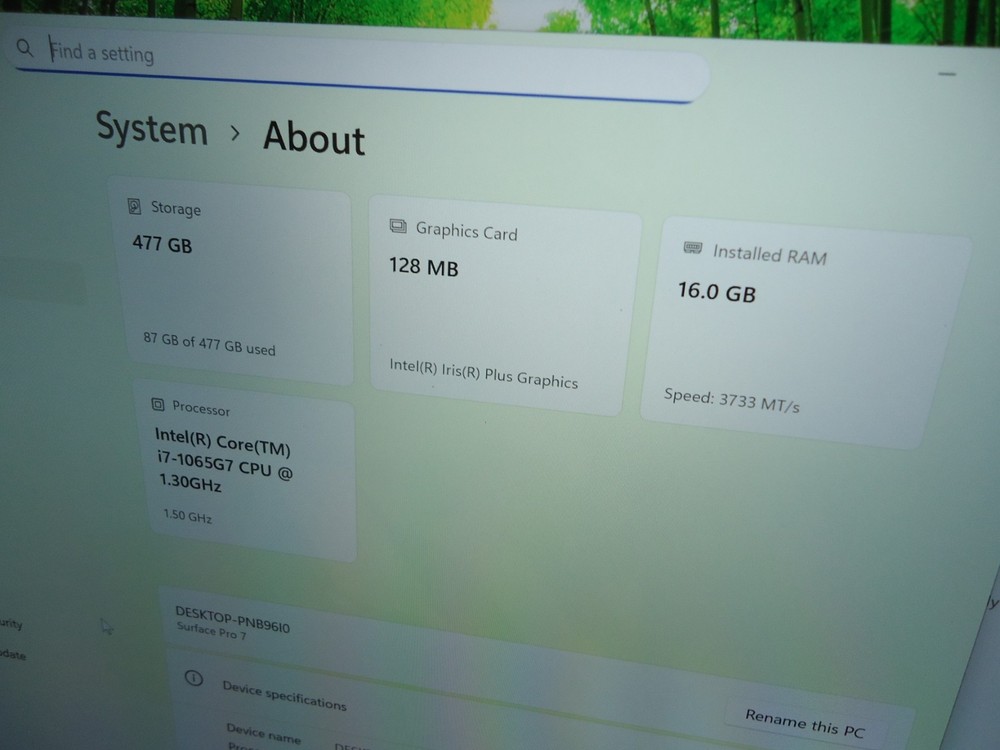Click the Graphics Card icon
The image size is (1000, 750).
[x=398, y=227]
